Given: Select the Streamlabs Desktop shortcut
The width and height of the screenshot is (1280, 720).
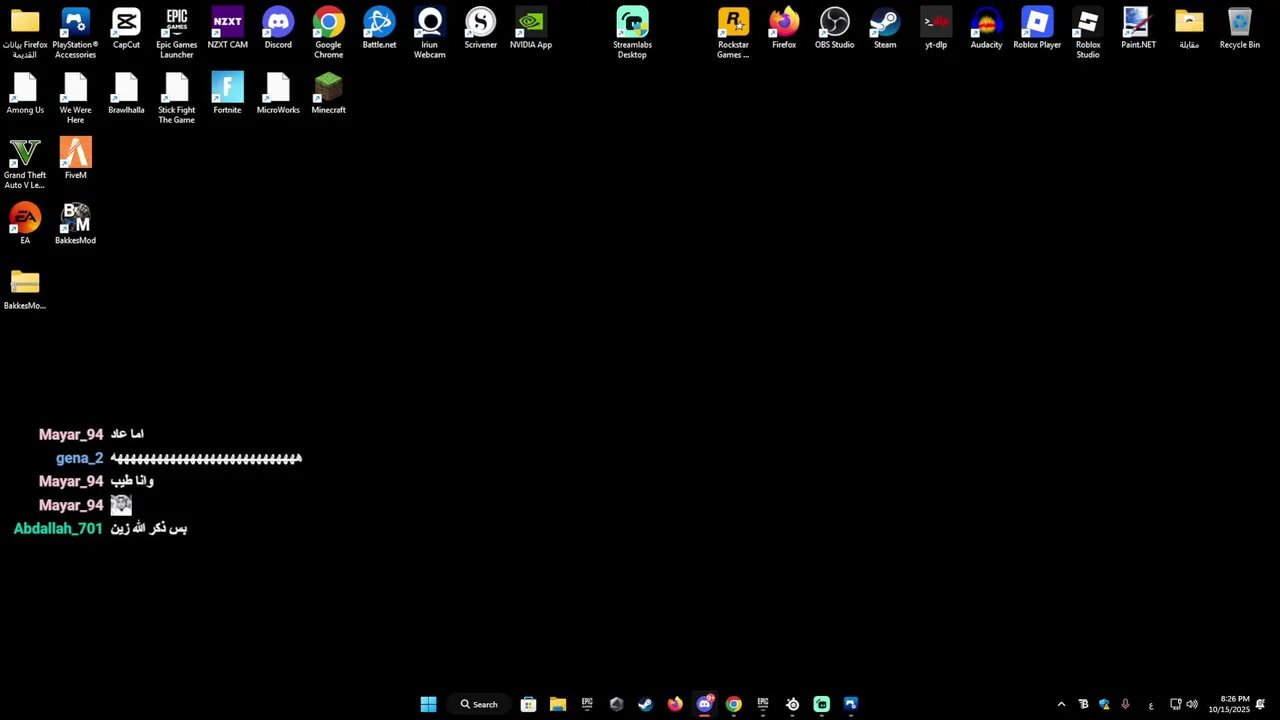Looking at the screenshot, I should tap(632, 33).
